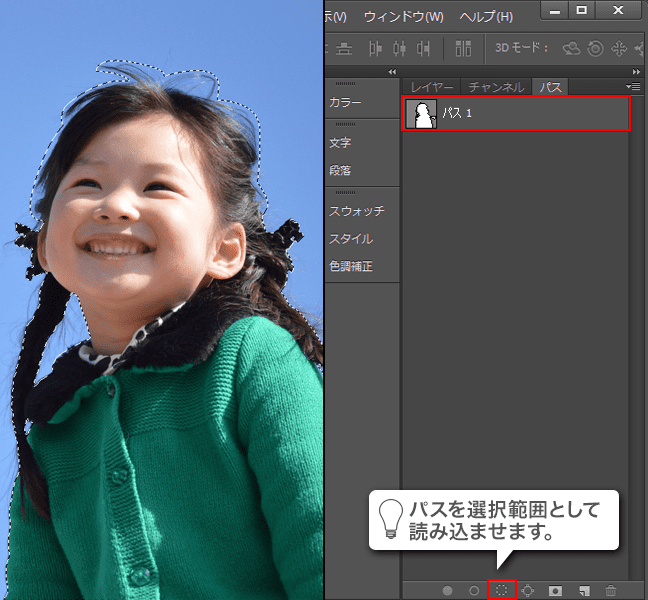This screenshot has width=648, height=600.
Task: Stroke path with brush icon
Action: (474, 590)
